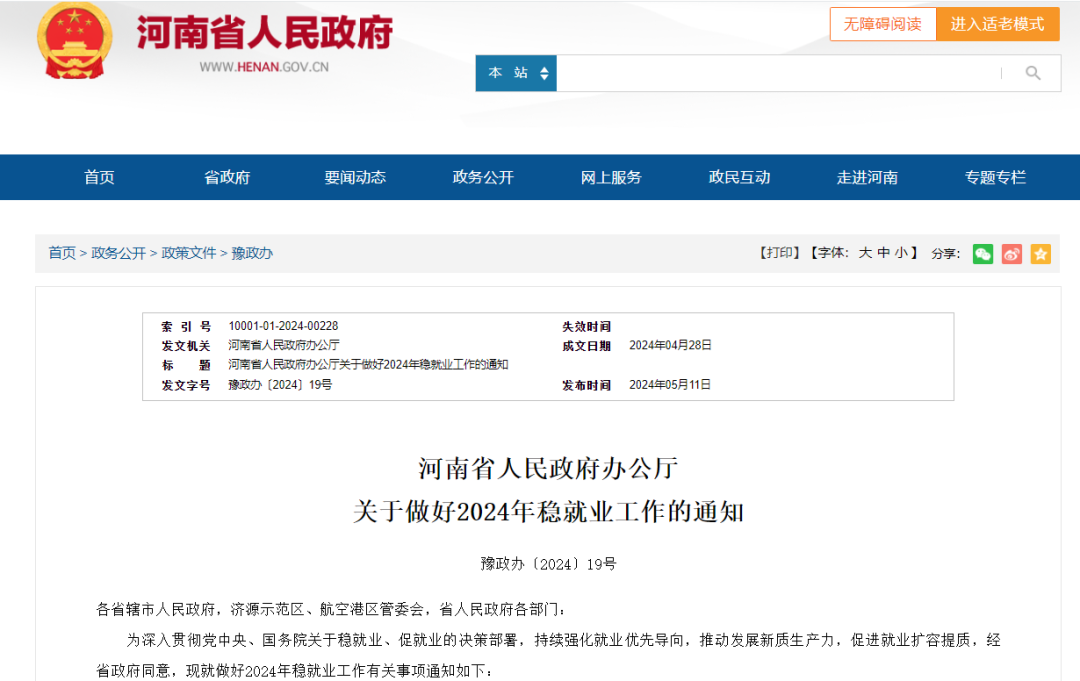The width and height of the screenshot is (1080, 681).
Task: Click the national emblem site logo
Action: click(x=74, y=42)
